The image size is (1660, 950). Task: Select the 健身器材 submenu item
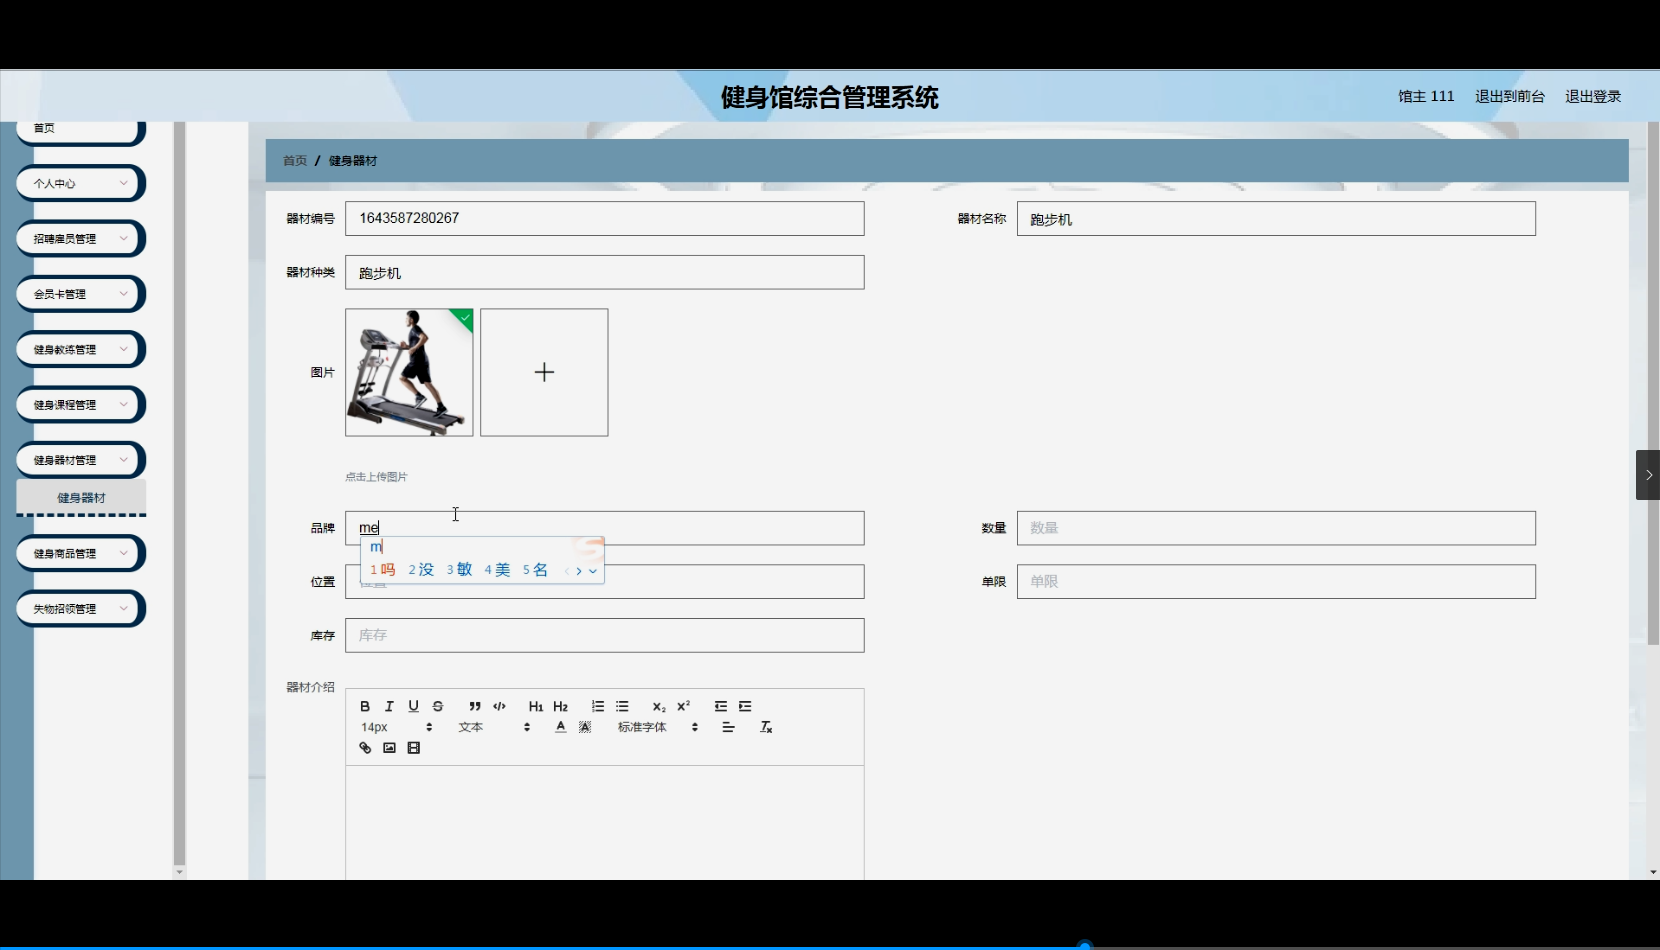tap(81, 498)
